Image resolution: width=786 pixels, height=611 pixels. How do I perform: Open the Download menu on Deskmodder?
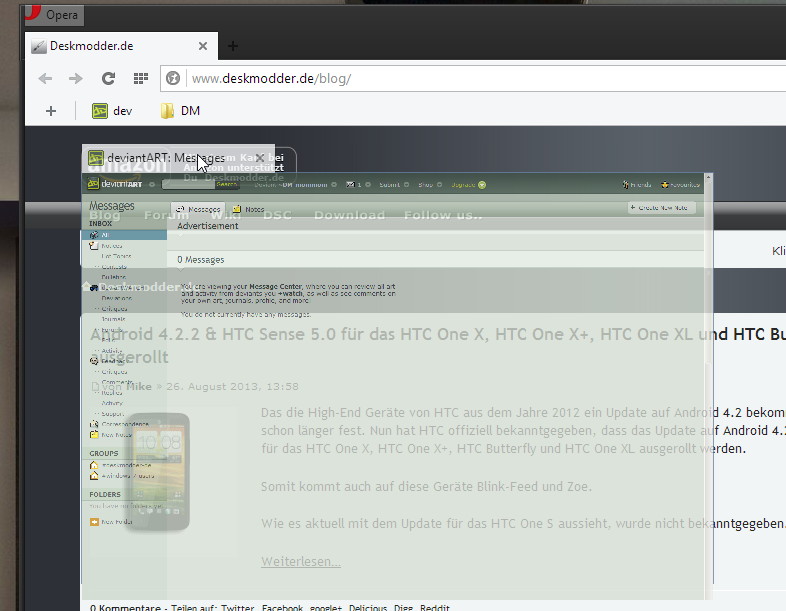(x=349, y=215)
